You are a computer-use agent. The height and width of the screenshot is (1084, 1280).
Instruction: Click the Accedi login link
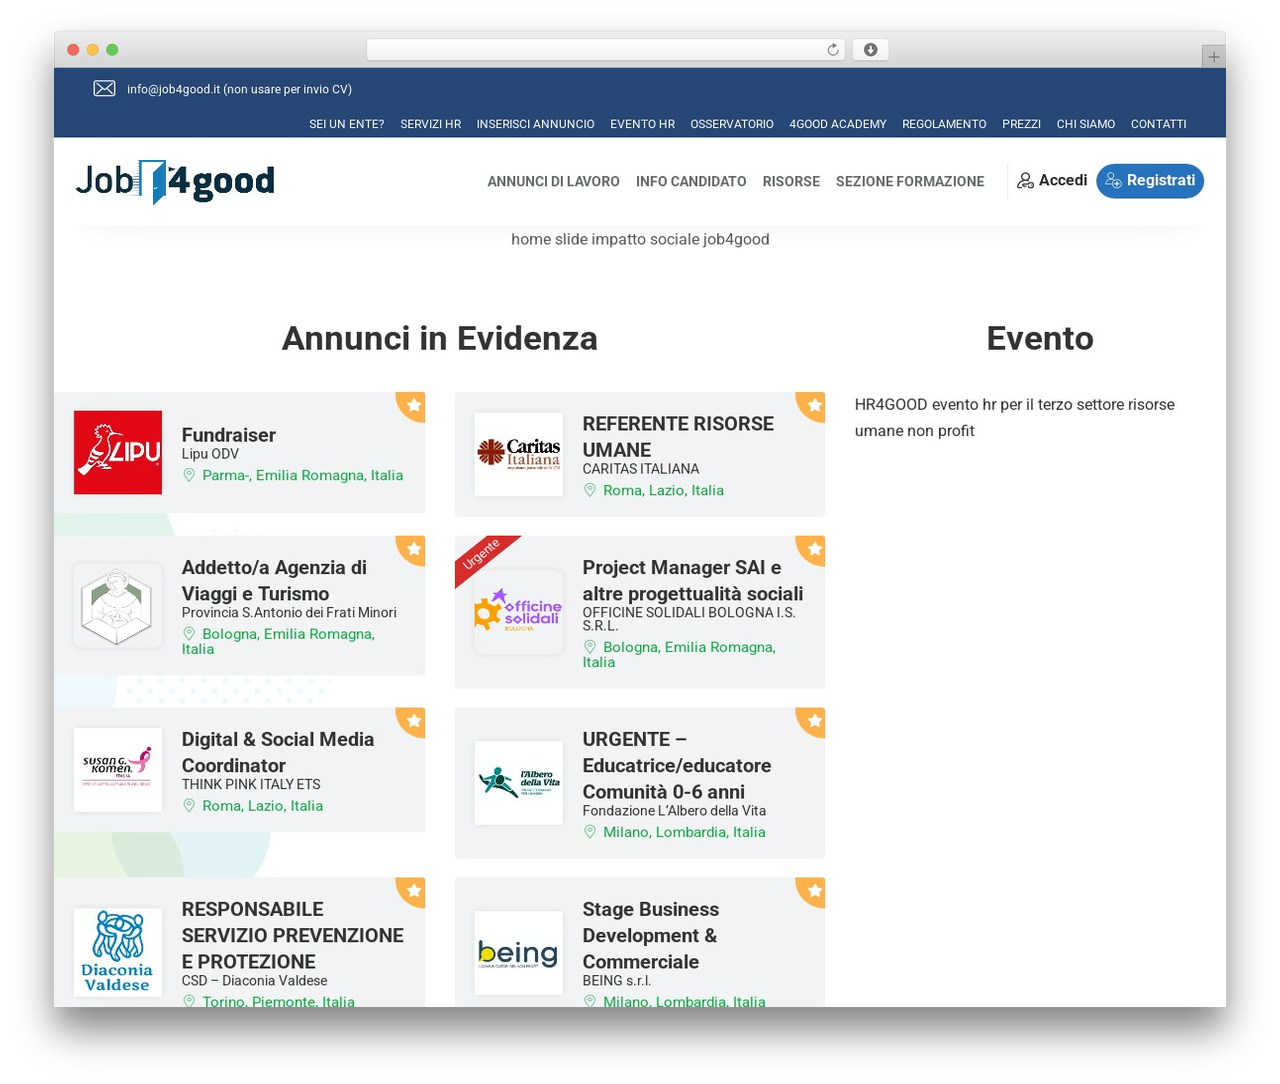pyautogui.click(x=1052, y=180)
